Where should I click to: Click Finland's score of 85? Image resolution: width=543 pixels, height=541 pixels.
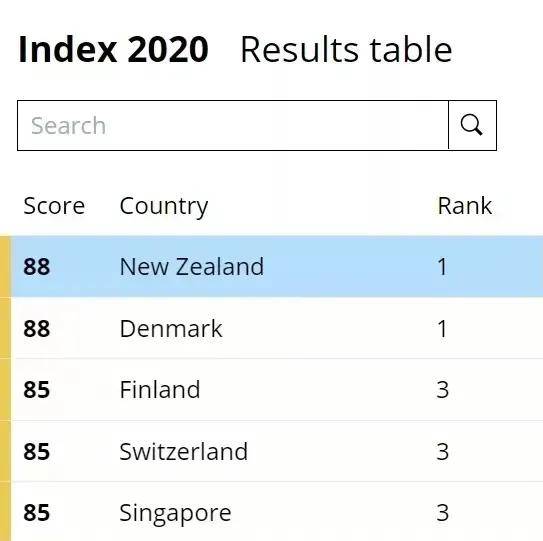(37, 390)
